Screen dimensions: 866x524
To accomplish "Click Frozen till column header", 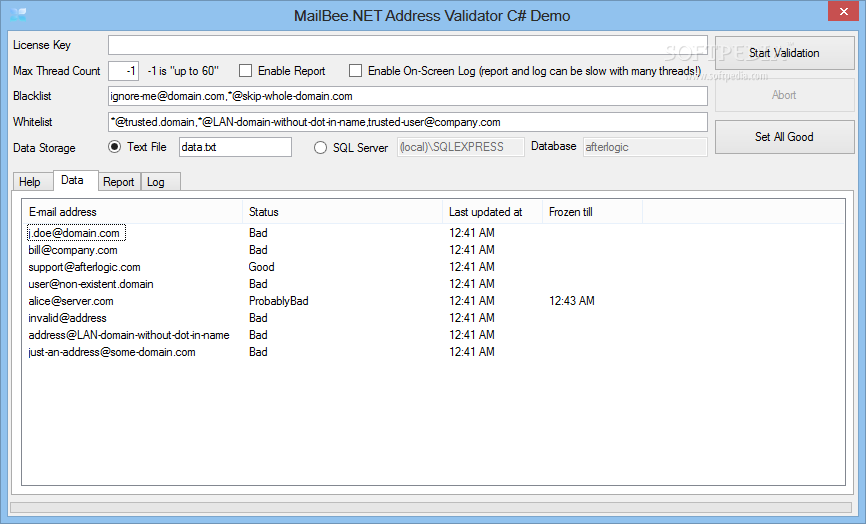I will pyautogui.click(x=593, y=212).
